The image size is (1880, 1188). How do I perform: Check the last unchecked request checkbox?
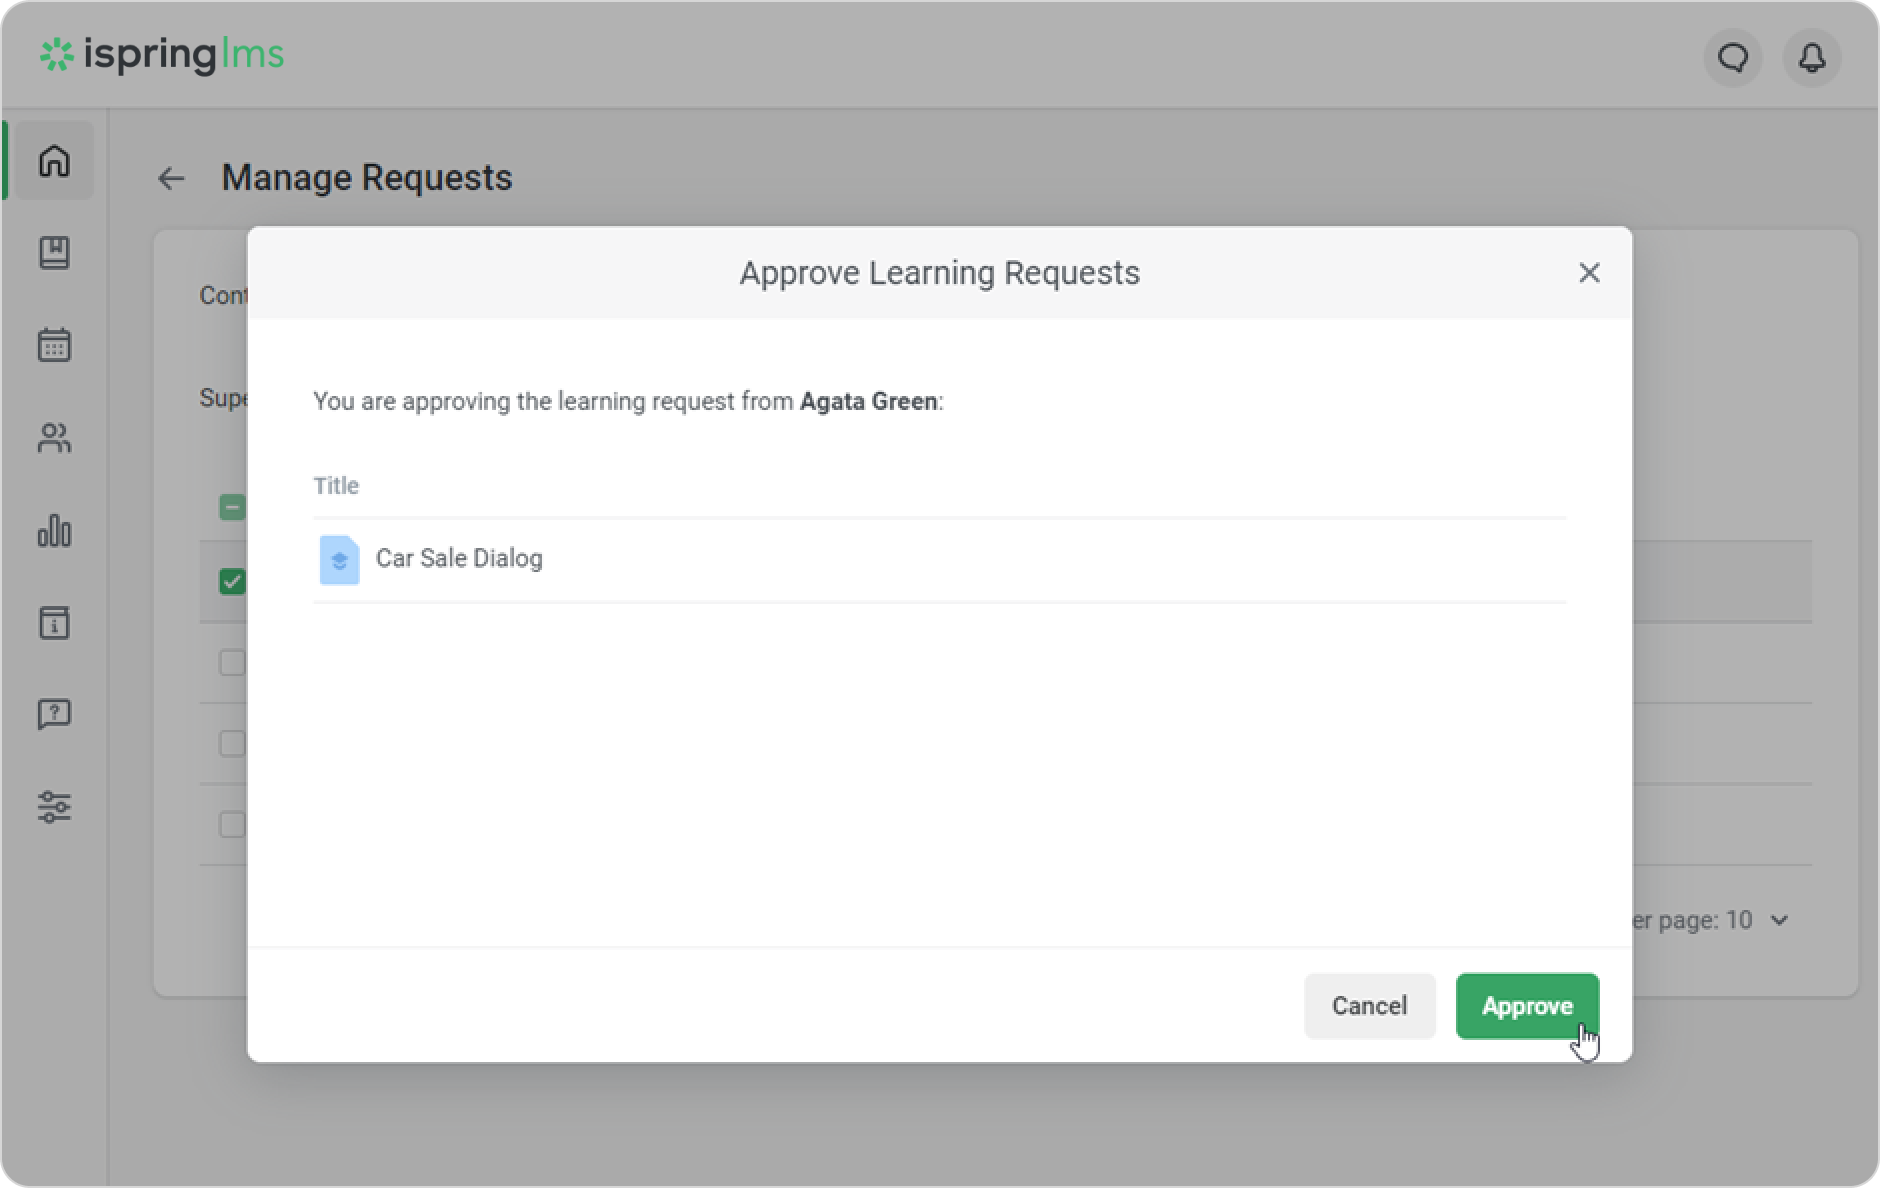(x=232, y=824)
